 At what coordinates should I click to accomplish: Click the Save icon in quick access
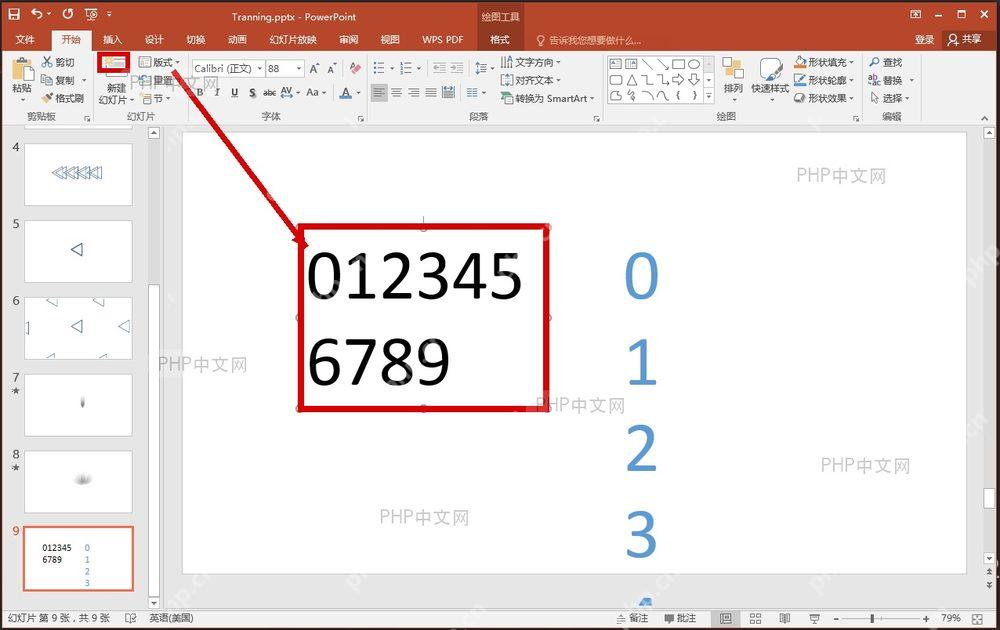[x=14, y=13]
